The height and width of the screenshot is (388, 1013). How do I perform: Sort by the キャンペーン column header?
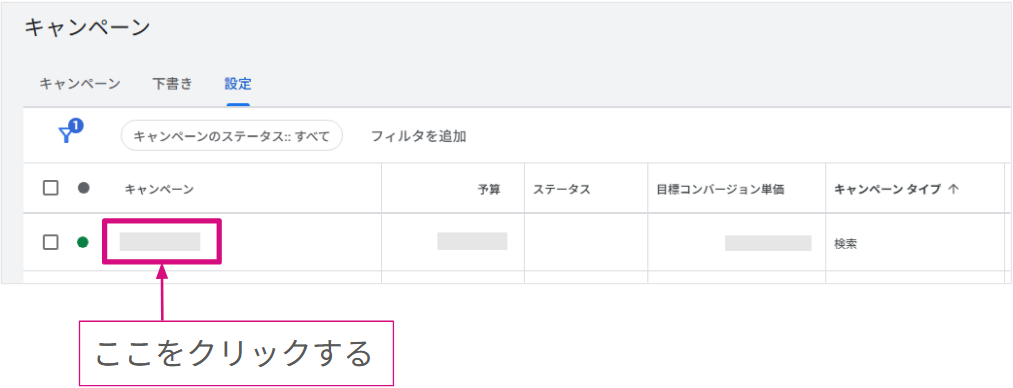click(x=159, y=189)
